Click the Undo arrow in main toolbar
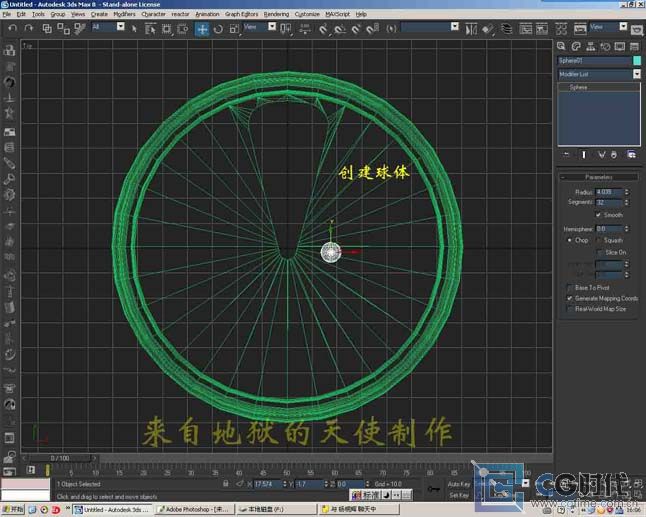This screenshot has height=517, width=646. point(13,28)
